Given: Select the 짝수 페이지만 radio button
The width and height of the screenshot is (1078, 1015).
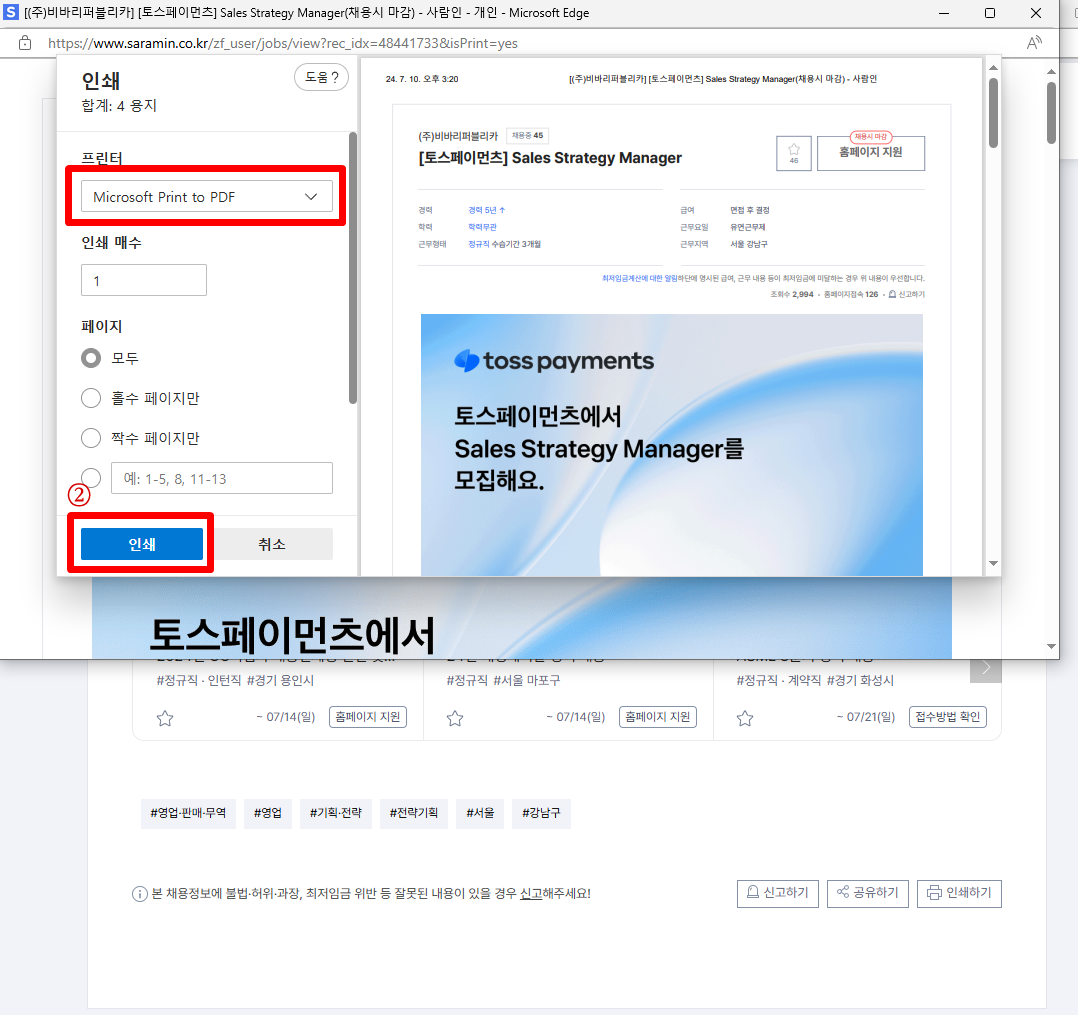Looking at the screenshot, I should 91,438.
